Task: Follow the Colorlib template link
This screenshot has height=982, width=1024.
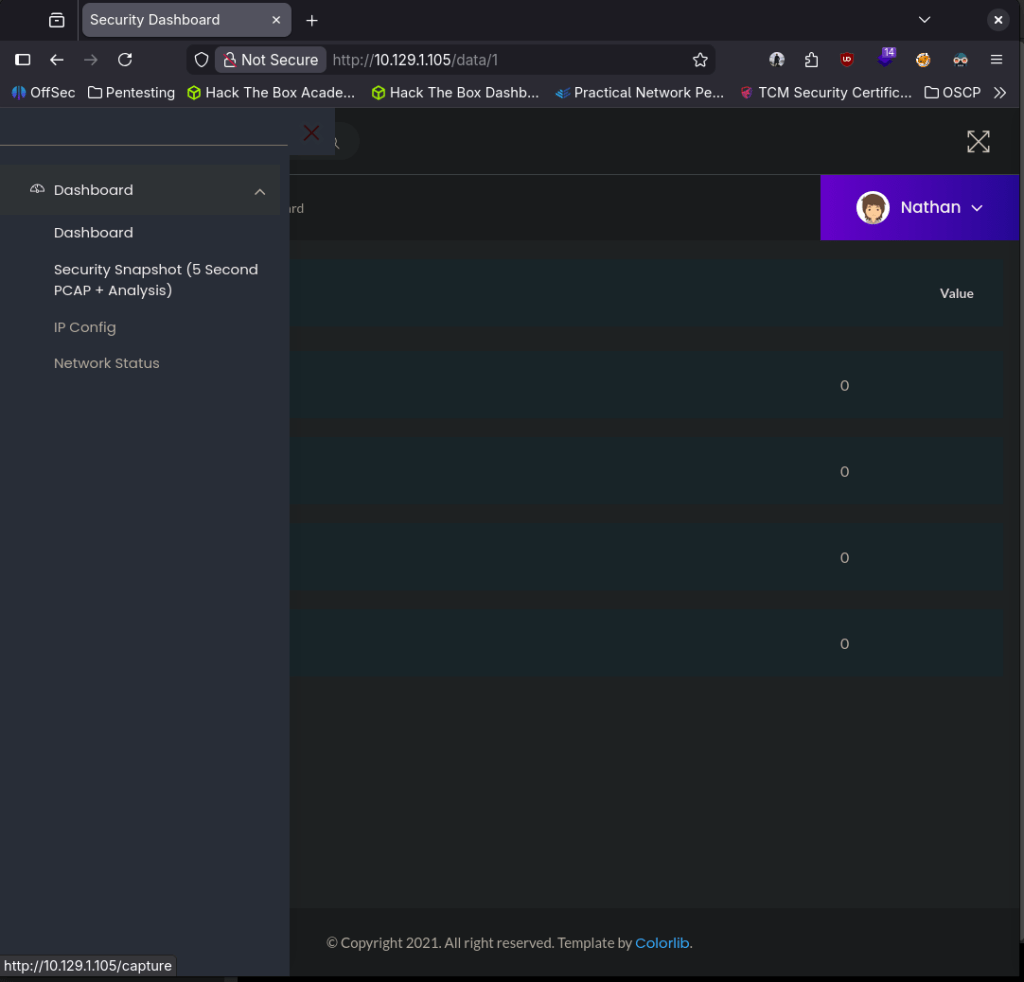Action: (662, 943)
